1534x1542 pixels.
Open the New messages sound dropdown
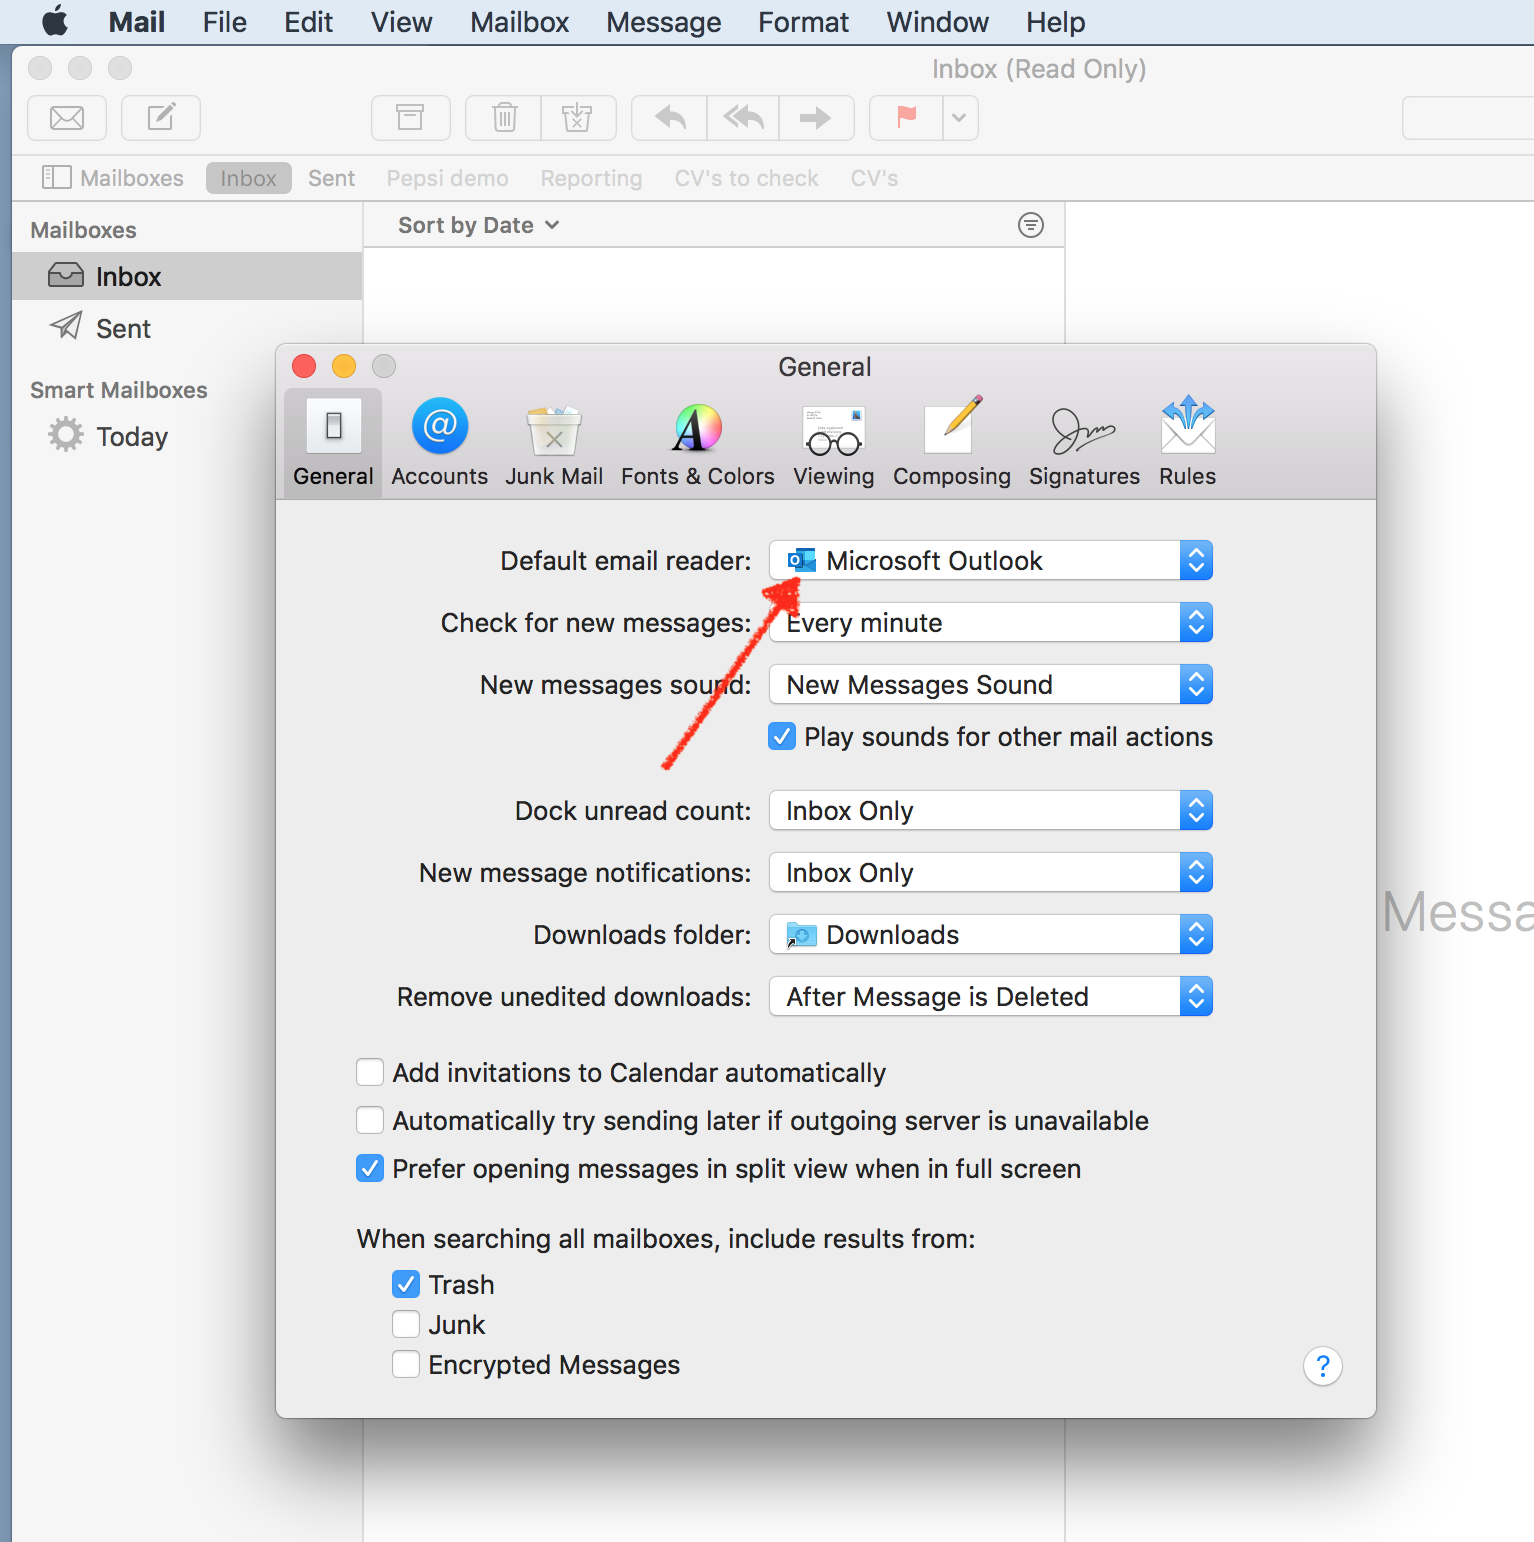tap(990, 684)
